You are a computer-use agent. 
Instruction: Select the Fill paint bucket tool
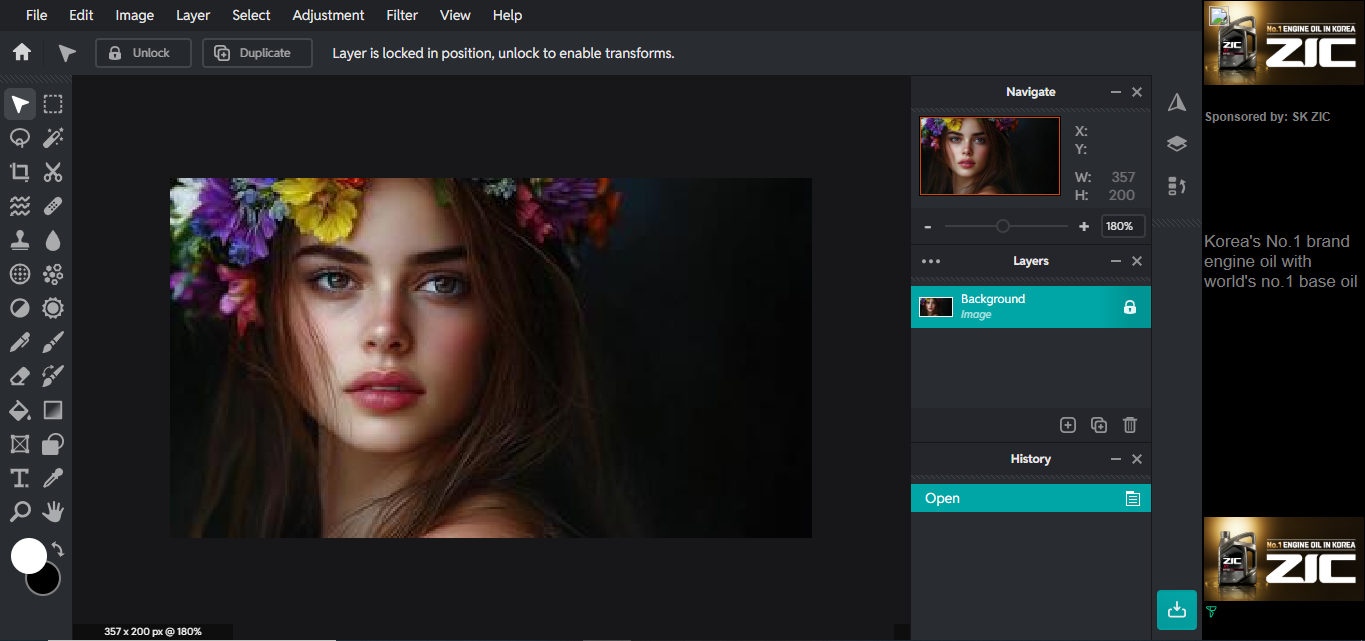(x=20, y=410)
